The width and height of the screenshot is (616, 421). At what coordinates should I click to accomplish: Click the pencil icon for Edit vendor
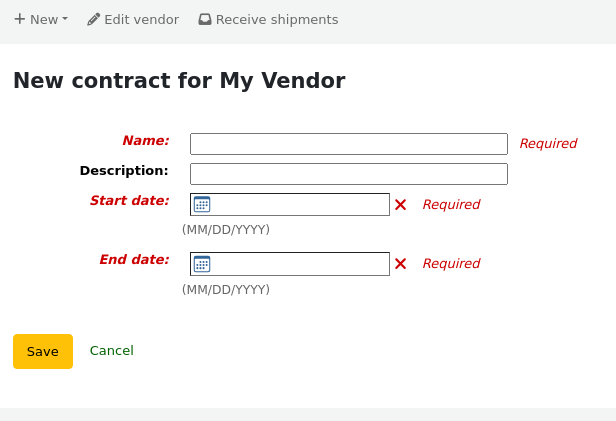[x=94, y=19]
